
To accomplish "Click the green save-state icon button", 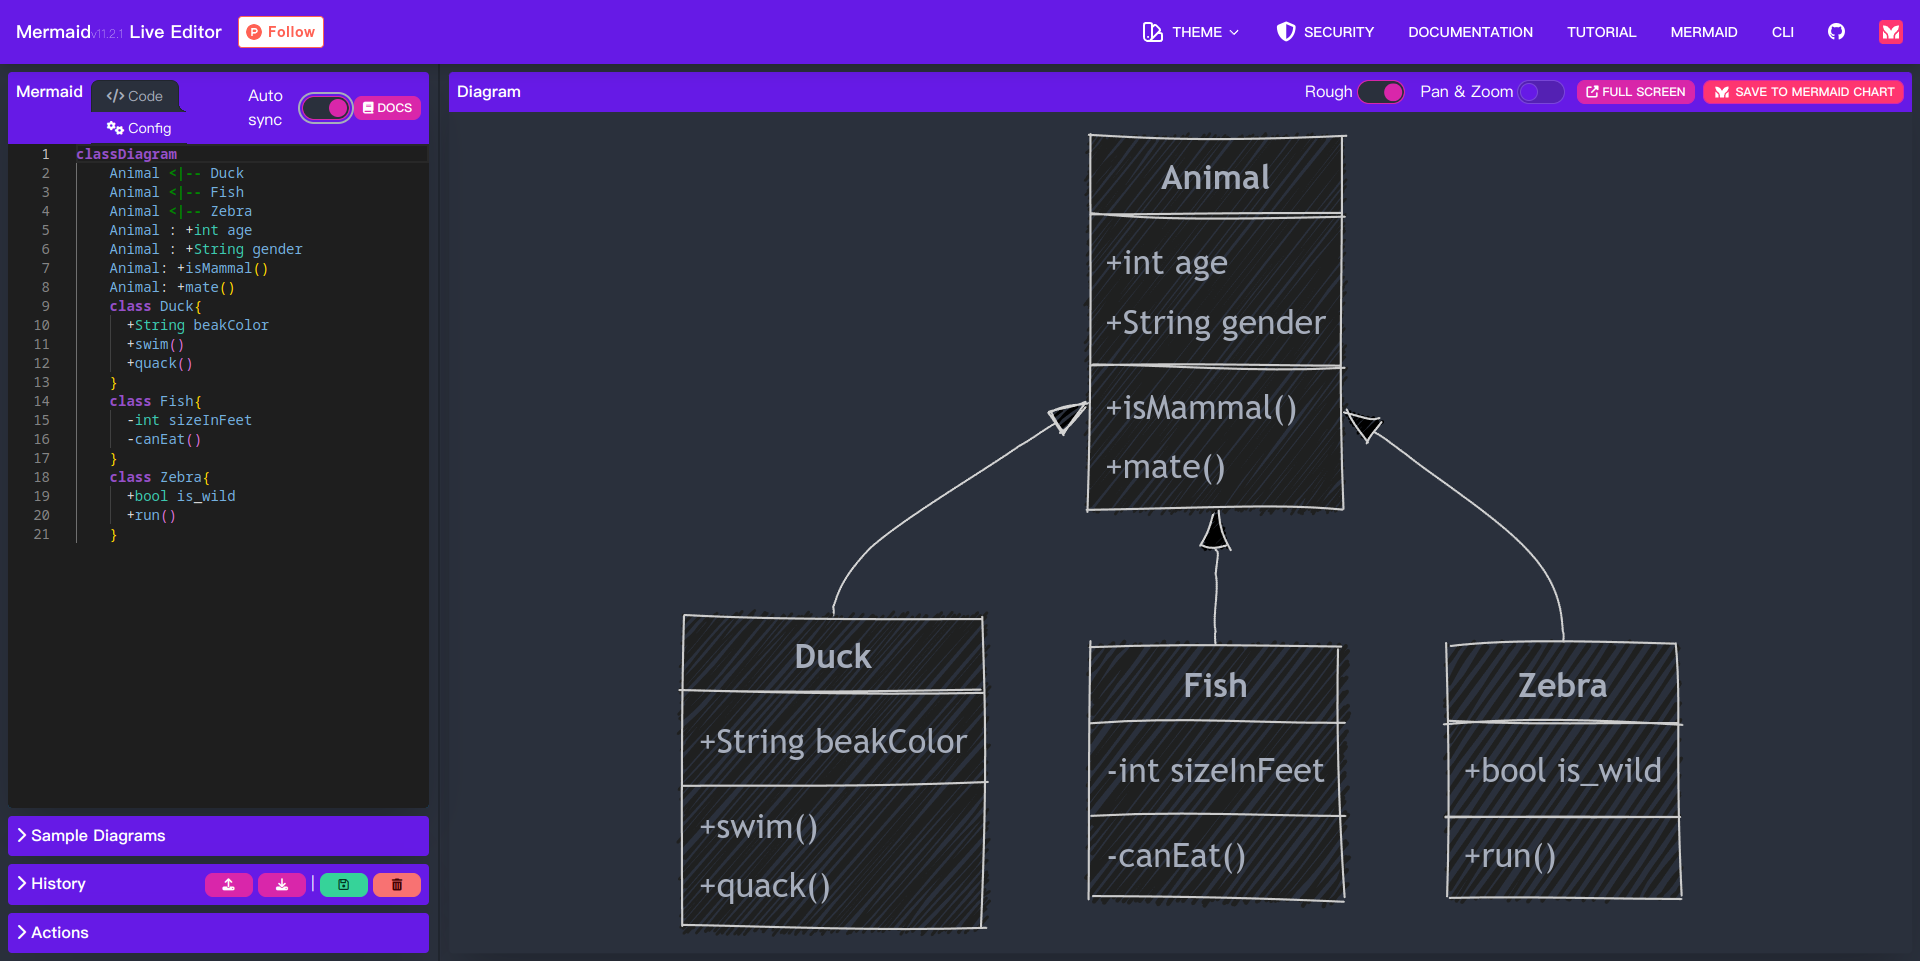I will tap(343, 885).
